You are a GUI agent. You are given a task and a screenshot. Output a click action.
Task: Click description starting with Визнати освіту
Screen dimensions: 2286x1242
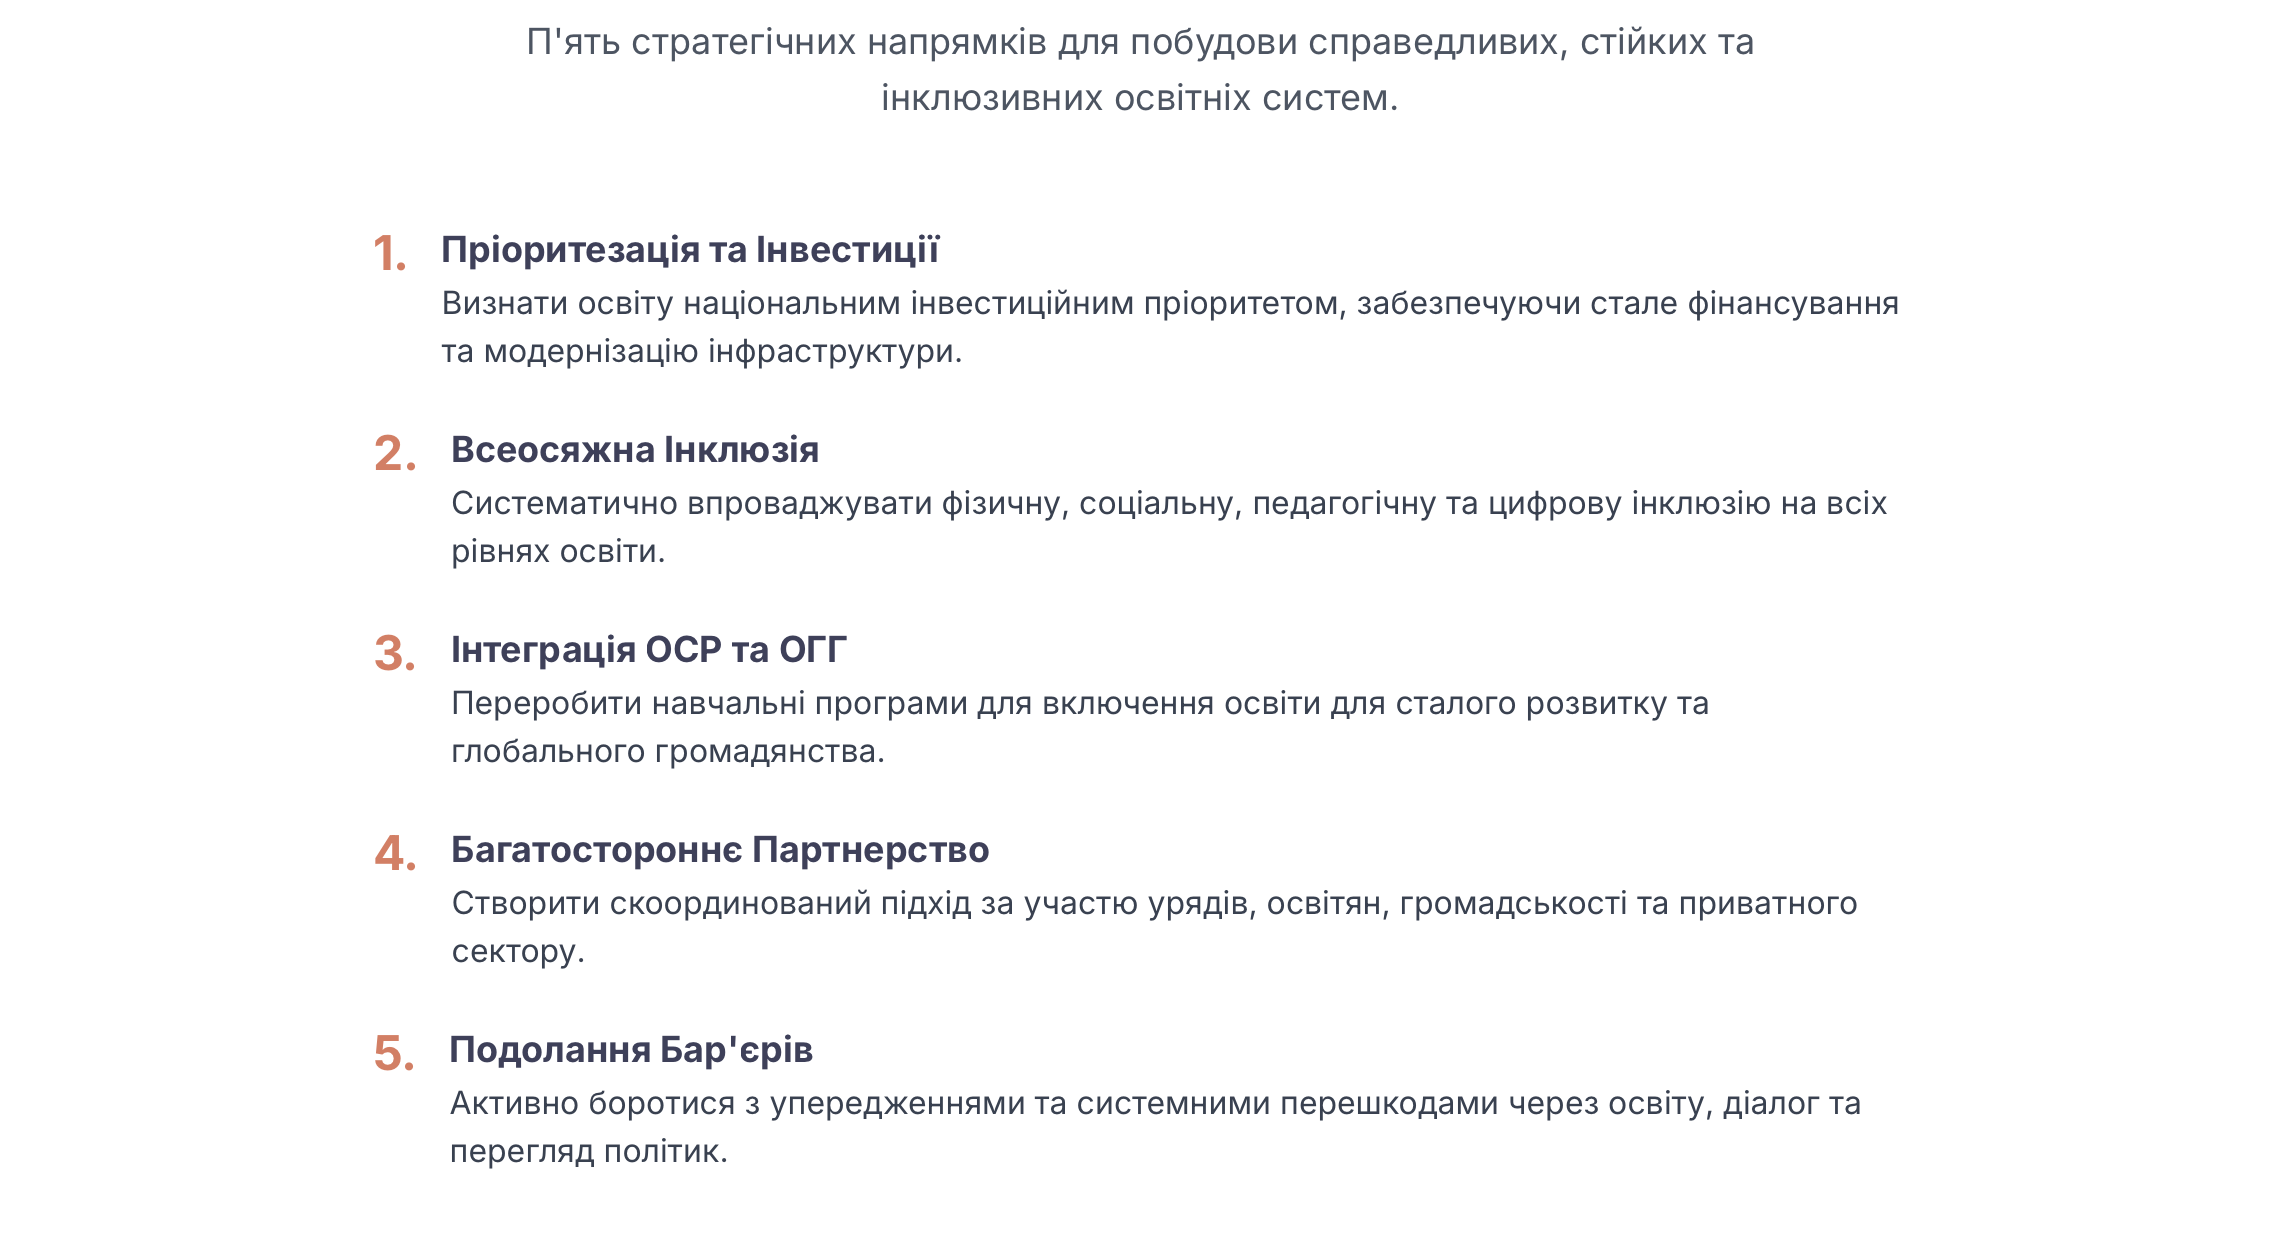(x=1170, y=327)
